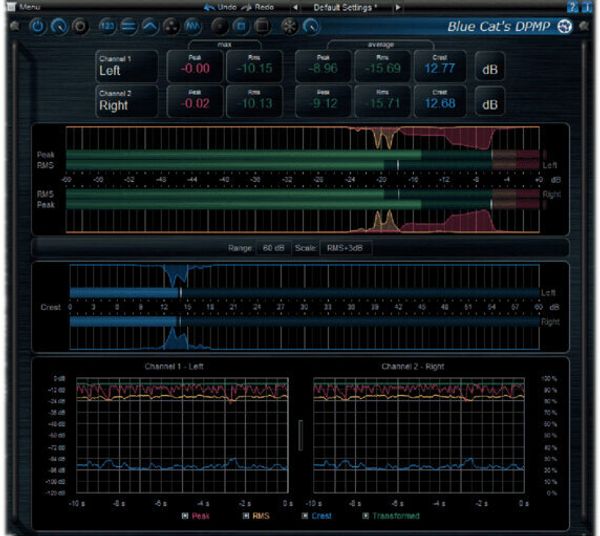Viewport: 600px width, 536px height.
Task: Open the Range 60 dB dropdown
Action: coord(273,248)
